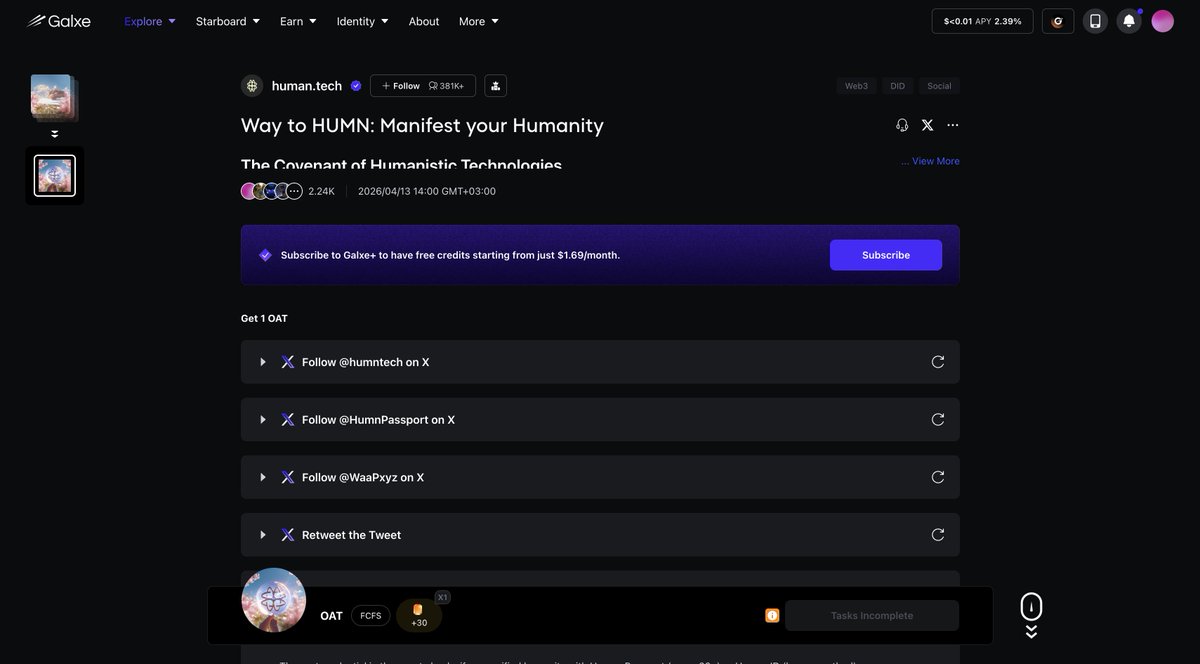
Task: Open the human.tech space name link
Action: (307, 86)
